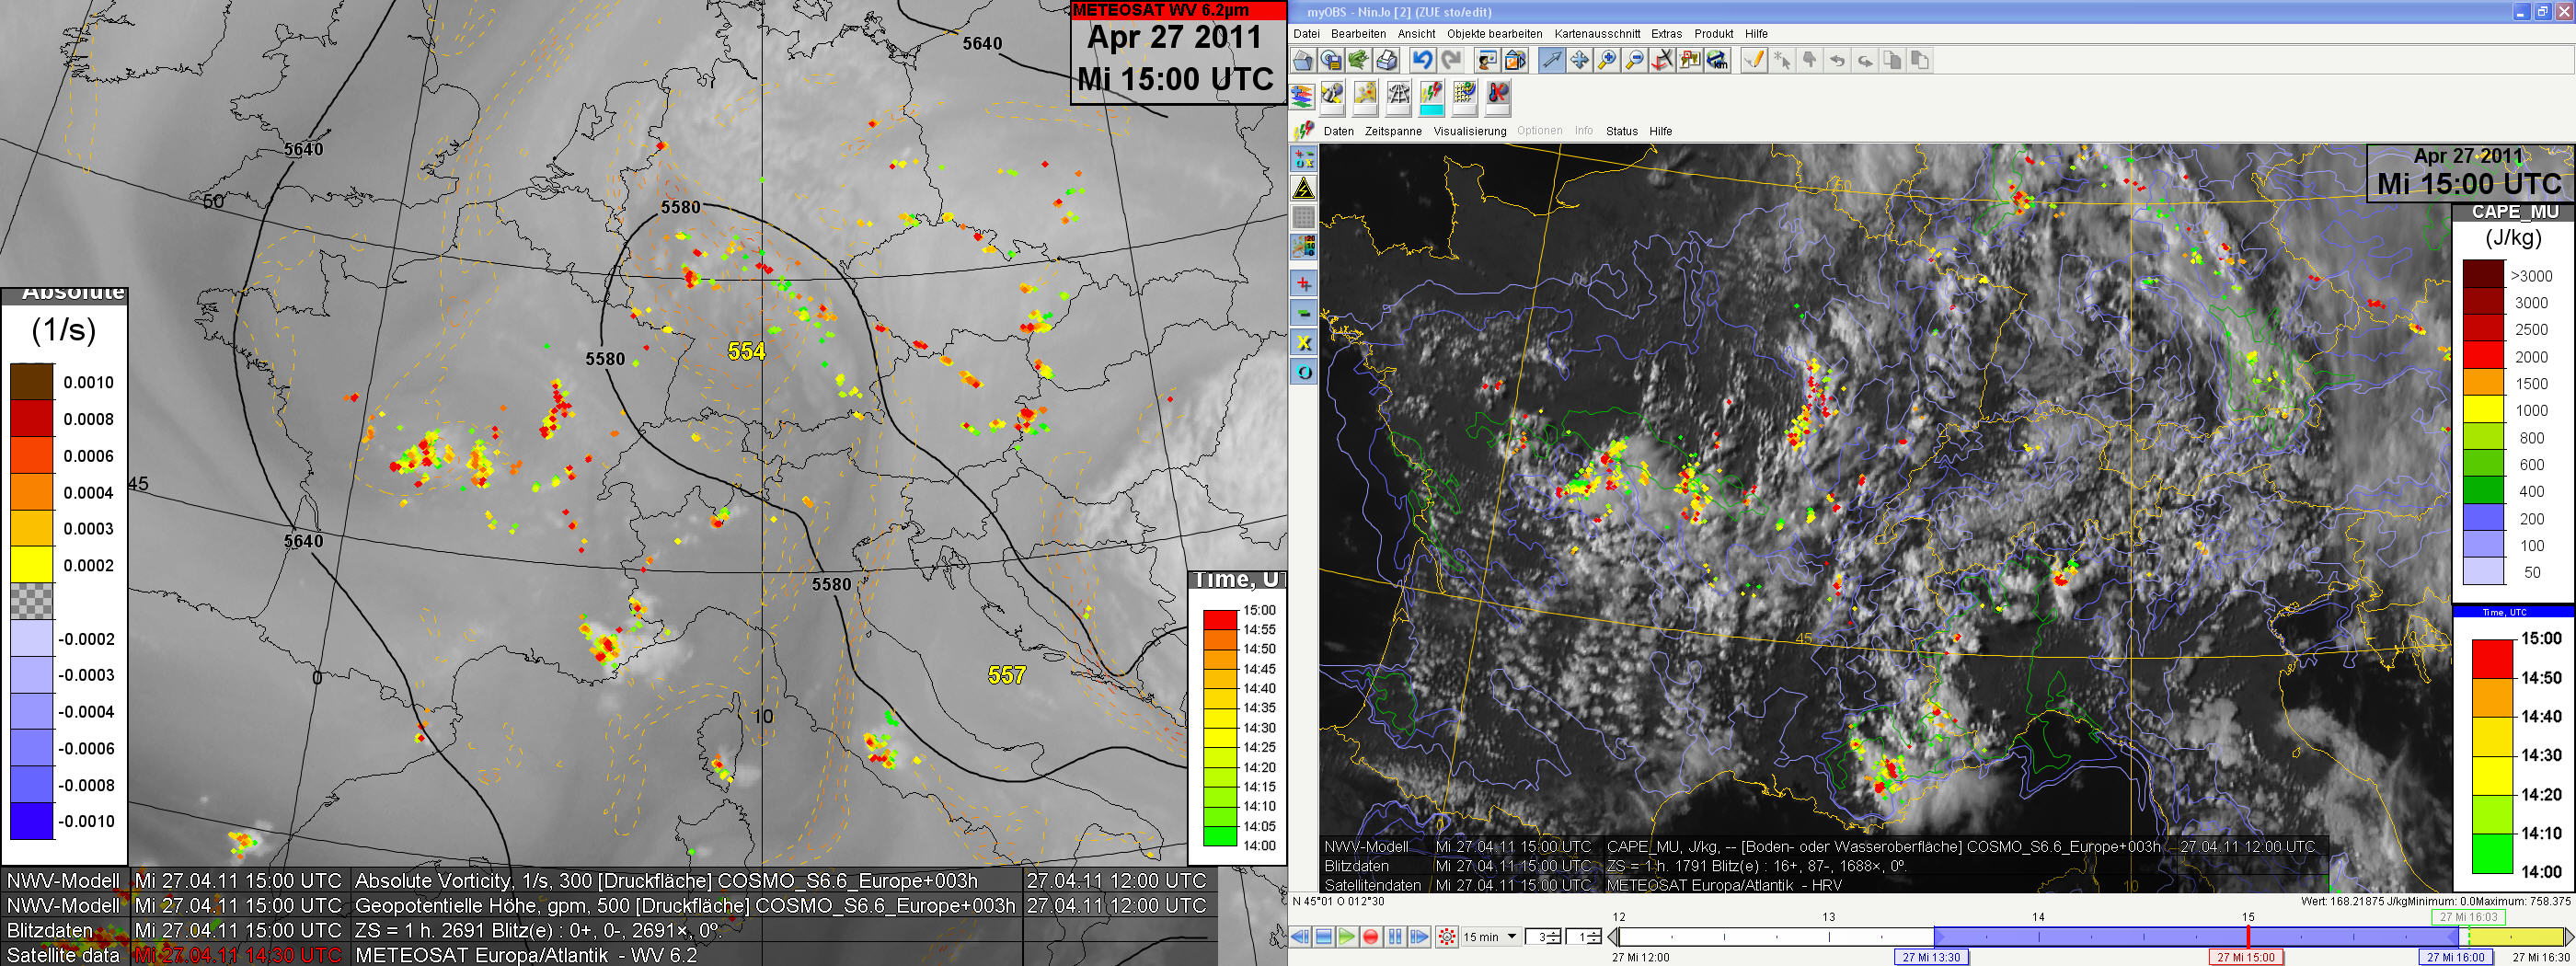Viewport: 2576px width, 966px height.
Task: Open the 15 min interval dropdown
Action: [1511, 937]
